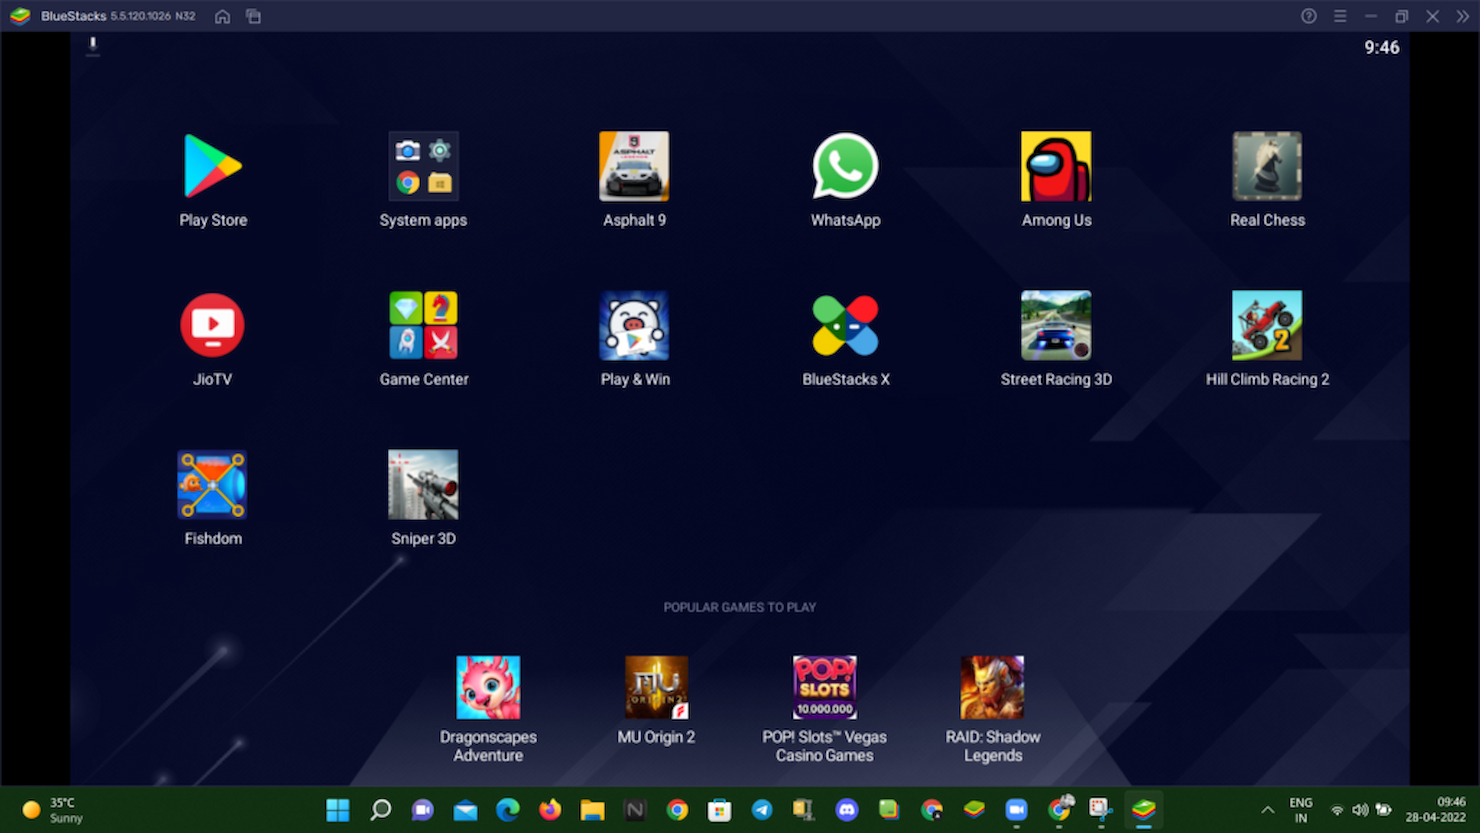Open RAID: Shadow Legends from Popular Games
Image resolution: width=1480 pixels, height=833 pixels.
click(992, 686)
